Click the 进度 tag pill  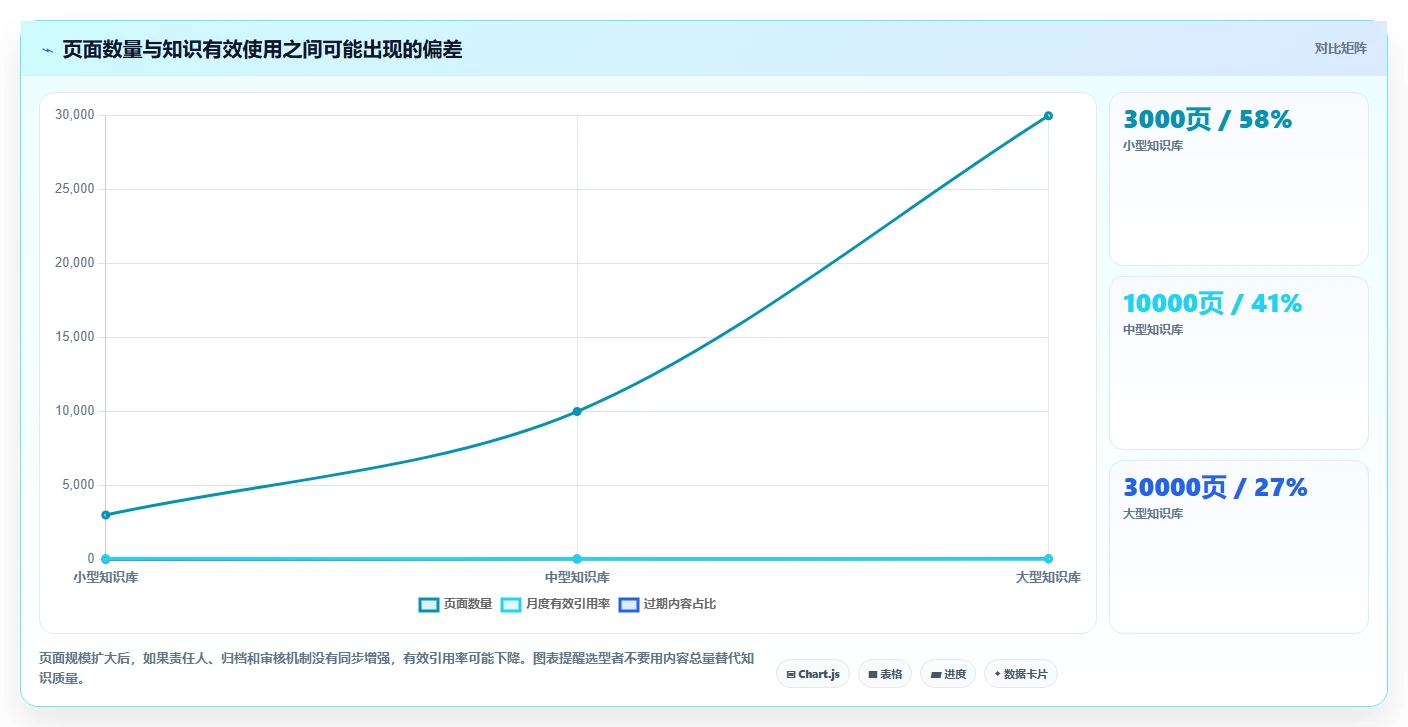(x=948, y=674)
